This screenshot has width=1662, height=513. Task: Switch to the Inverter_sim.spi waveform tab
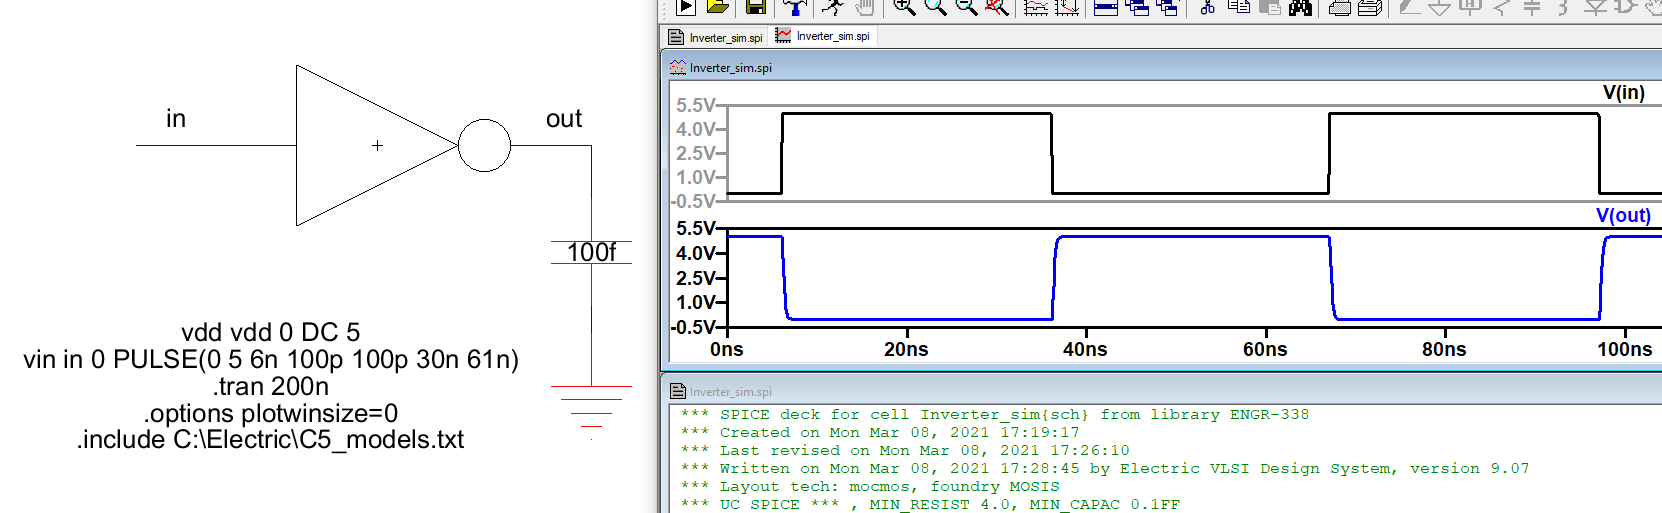[823, 36]
